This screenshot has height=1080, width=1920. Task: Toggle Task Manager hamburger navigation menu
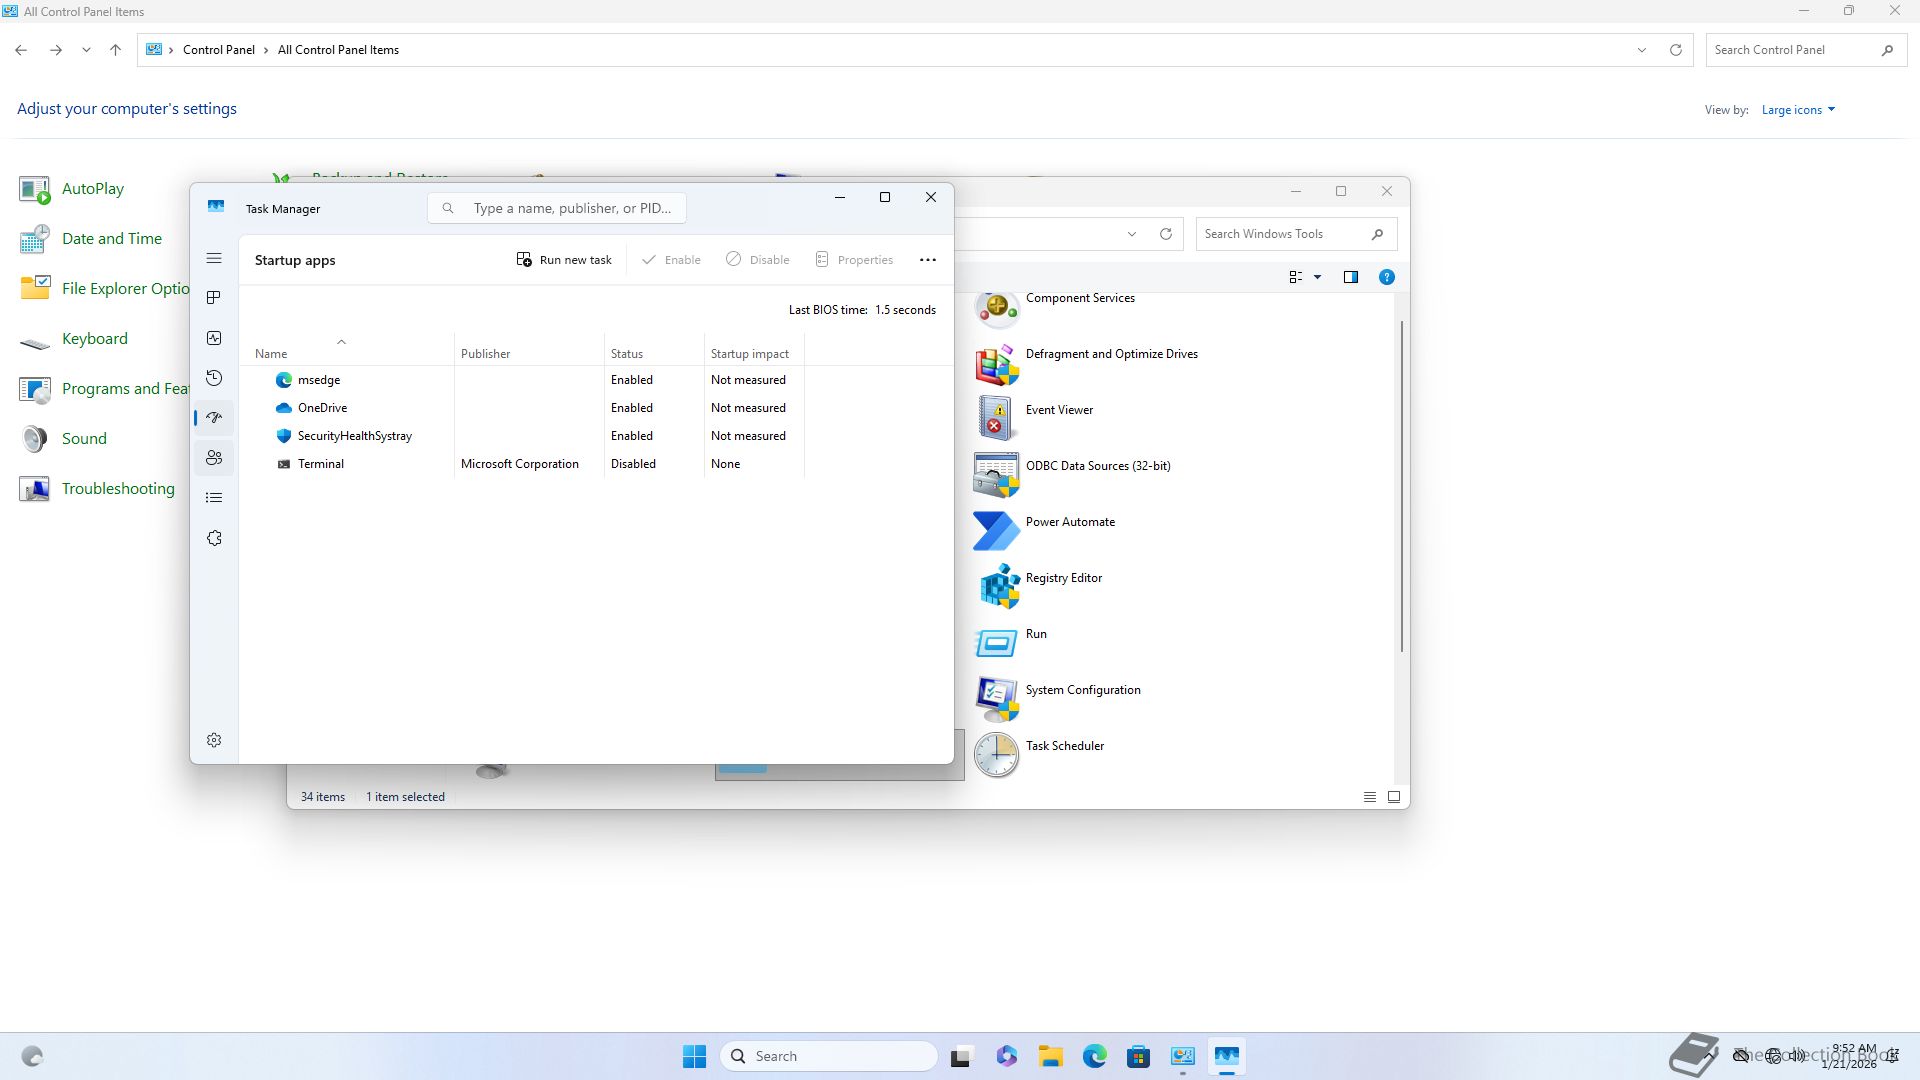coord(214,259)
